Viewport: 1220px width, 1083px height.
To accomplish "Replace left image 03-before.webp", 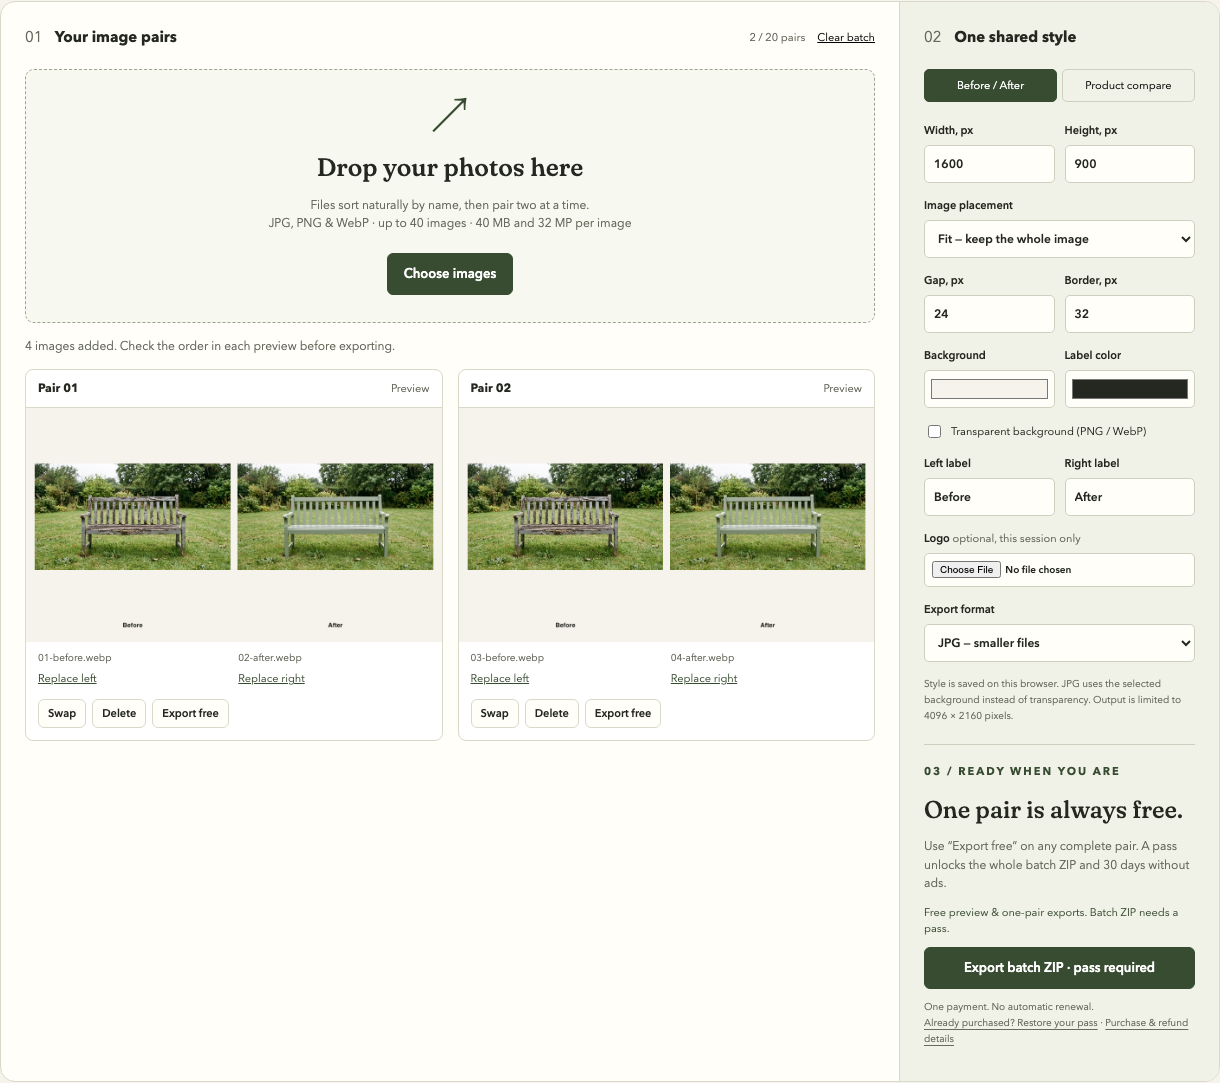I will [500, 678].
